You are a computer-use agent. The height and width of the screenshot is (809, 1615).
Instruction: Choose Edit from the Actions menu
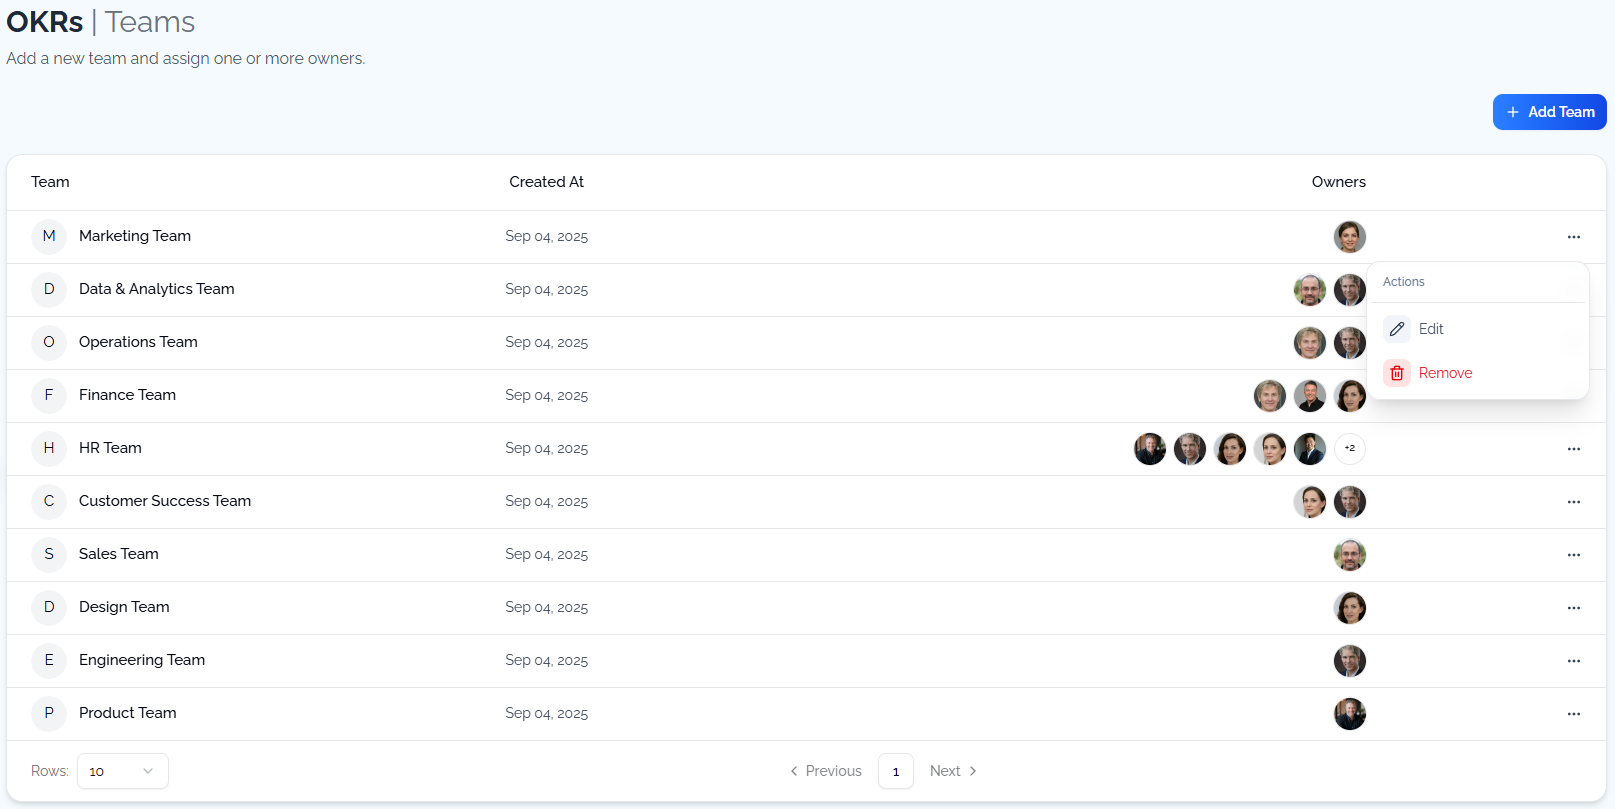(x=1431, y=329)
